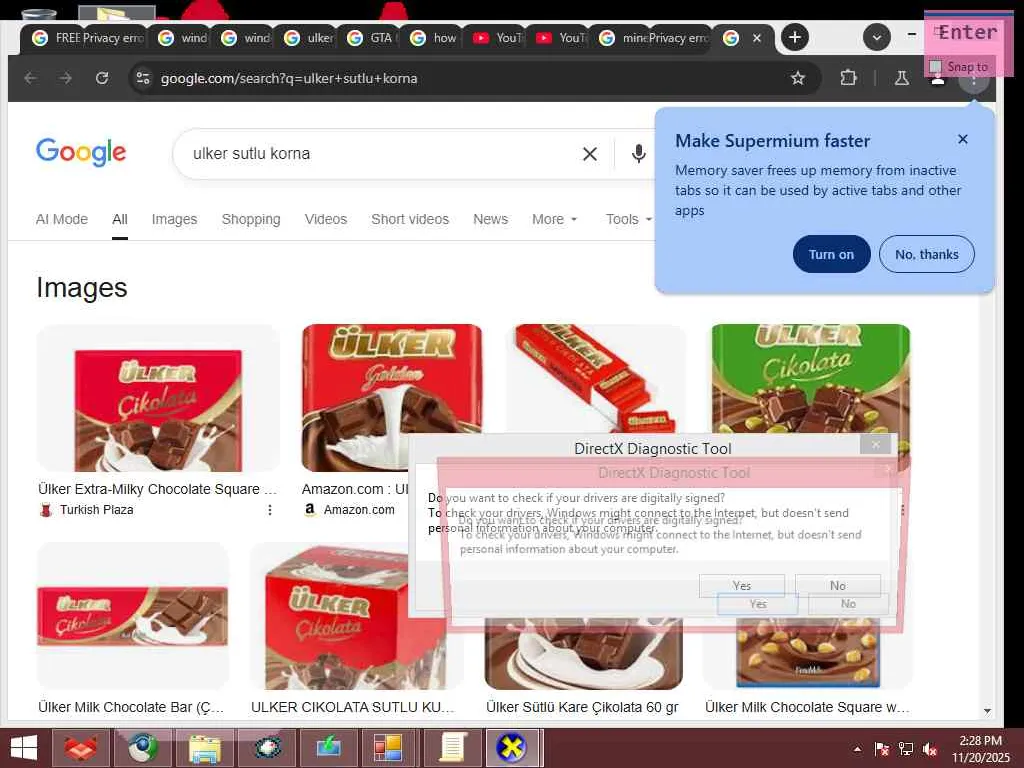Screen dimensions: 1024x768
Task: Open the network icon in the system tray
Action: [906, 749]
